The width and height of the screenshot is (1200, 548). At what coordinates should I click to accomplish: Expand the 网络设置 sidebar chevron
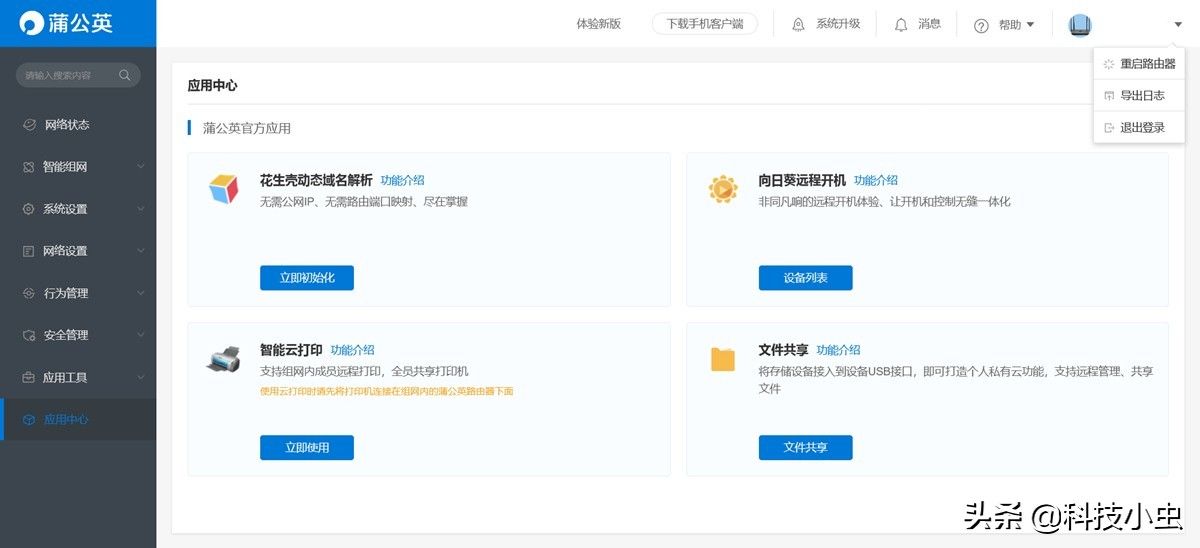141,251
